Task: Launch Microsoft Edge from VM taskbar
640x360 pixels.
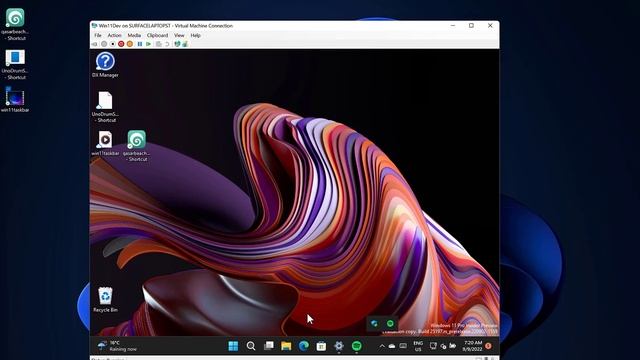Action: (304, 346)
